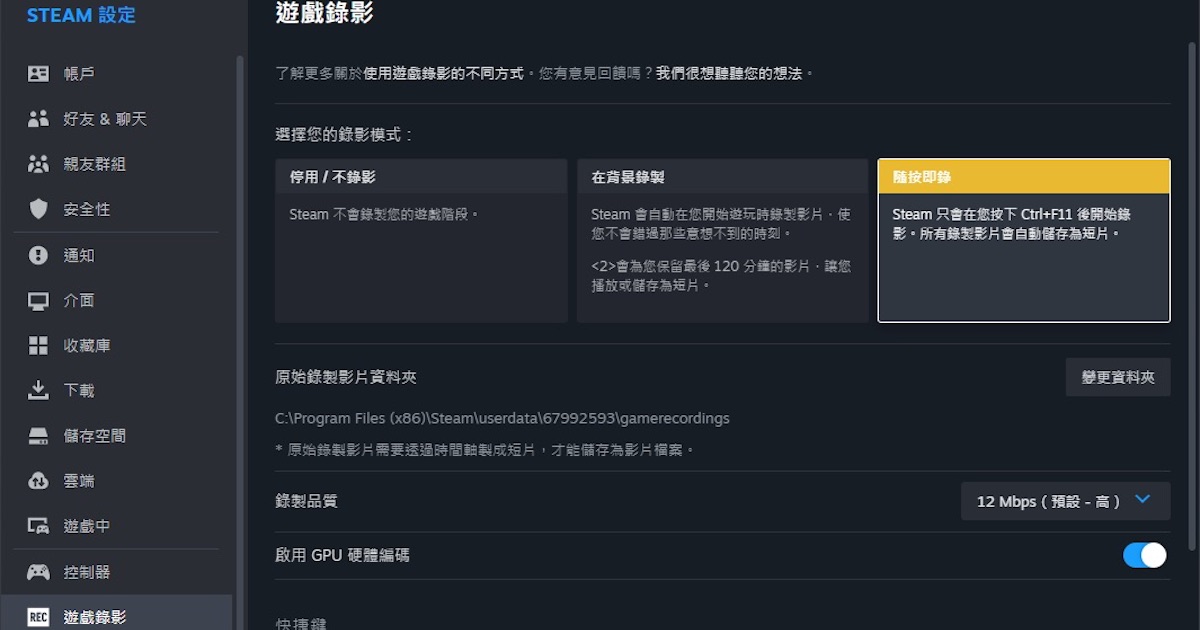
Task: Click the 儲存空間 drive icon
Action: pyautogui.click(x=38, y=436)
